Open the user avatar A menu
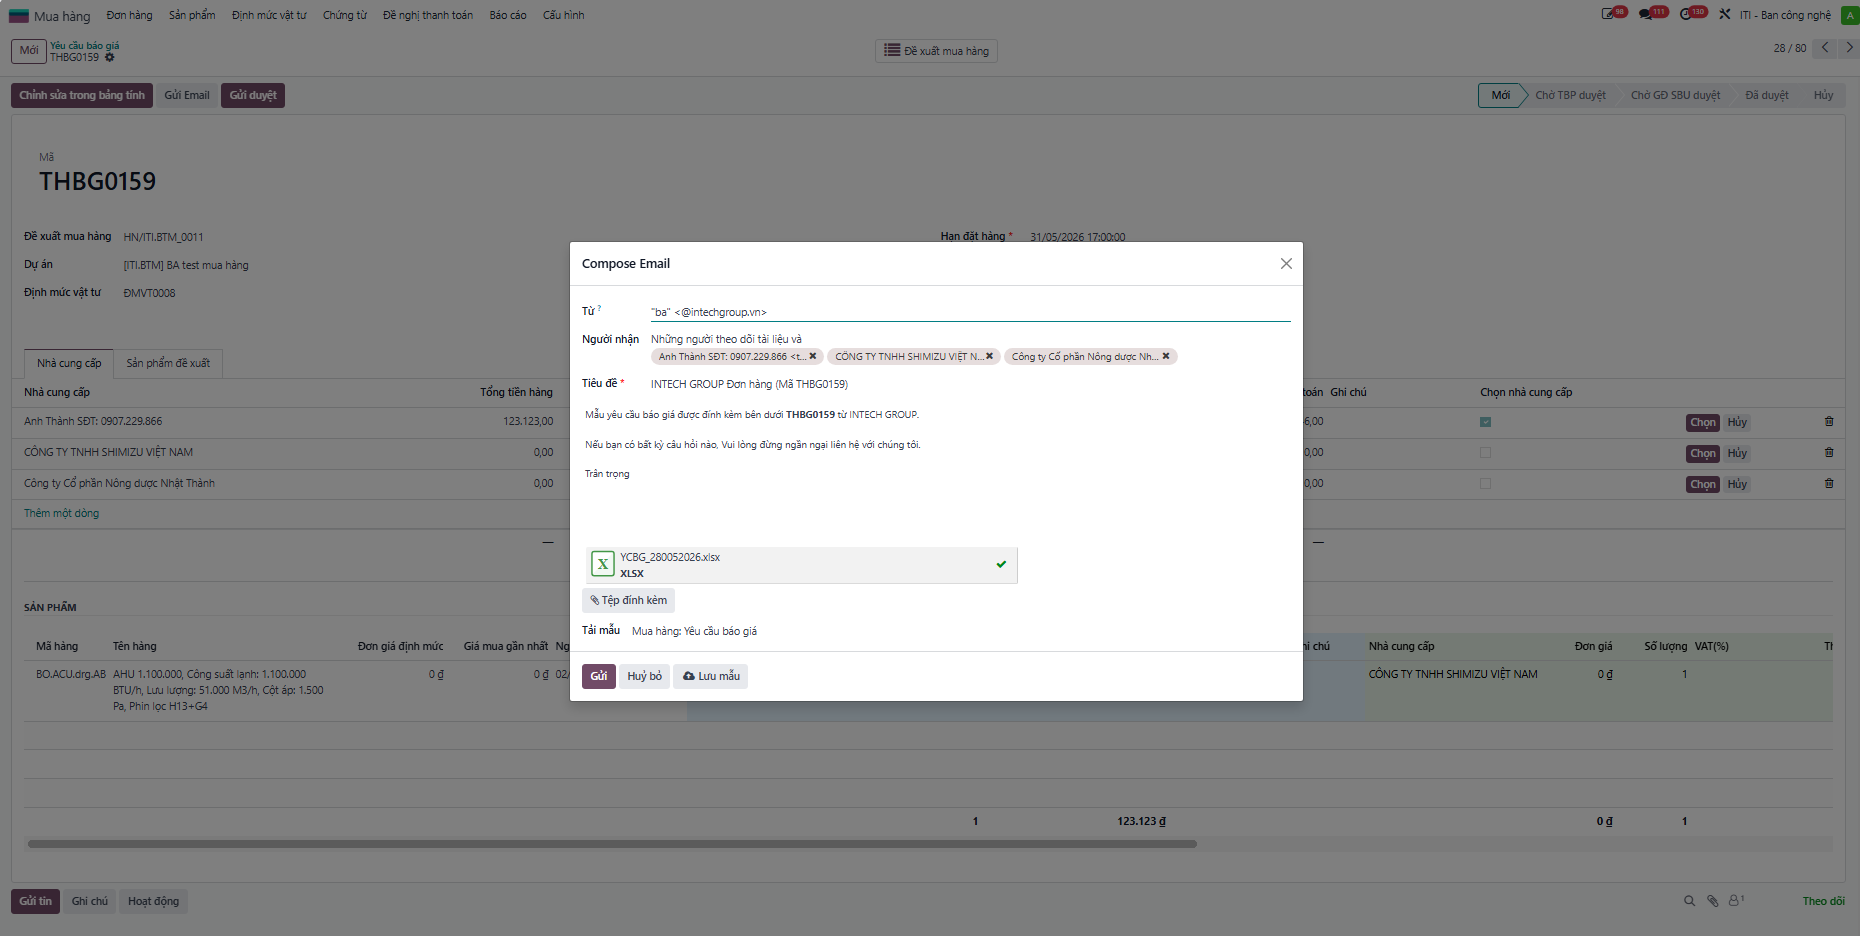 pos(1849,15)
